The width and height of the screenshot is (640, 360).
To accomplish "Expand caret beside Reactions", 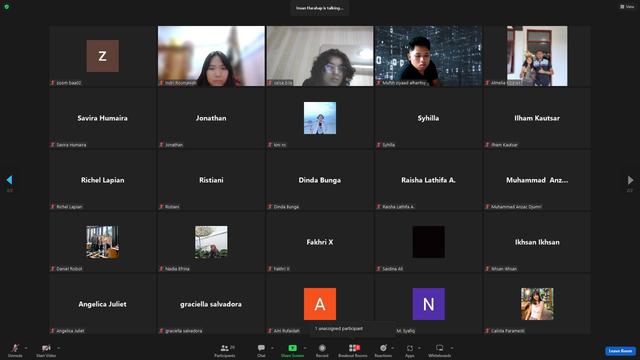I will click(x=393, y=348).
